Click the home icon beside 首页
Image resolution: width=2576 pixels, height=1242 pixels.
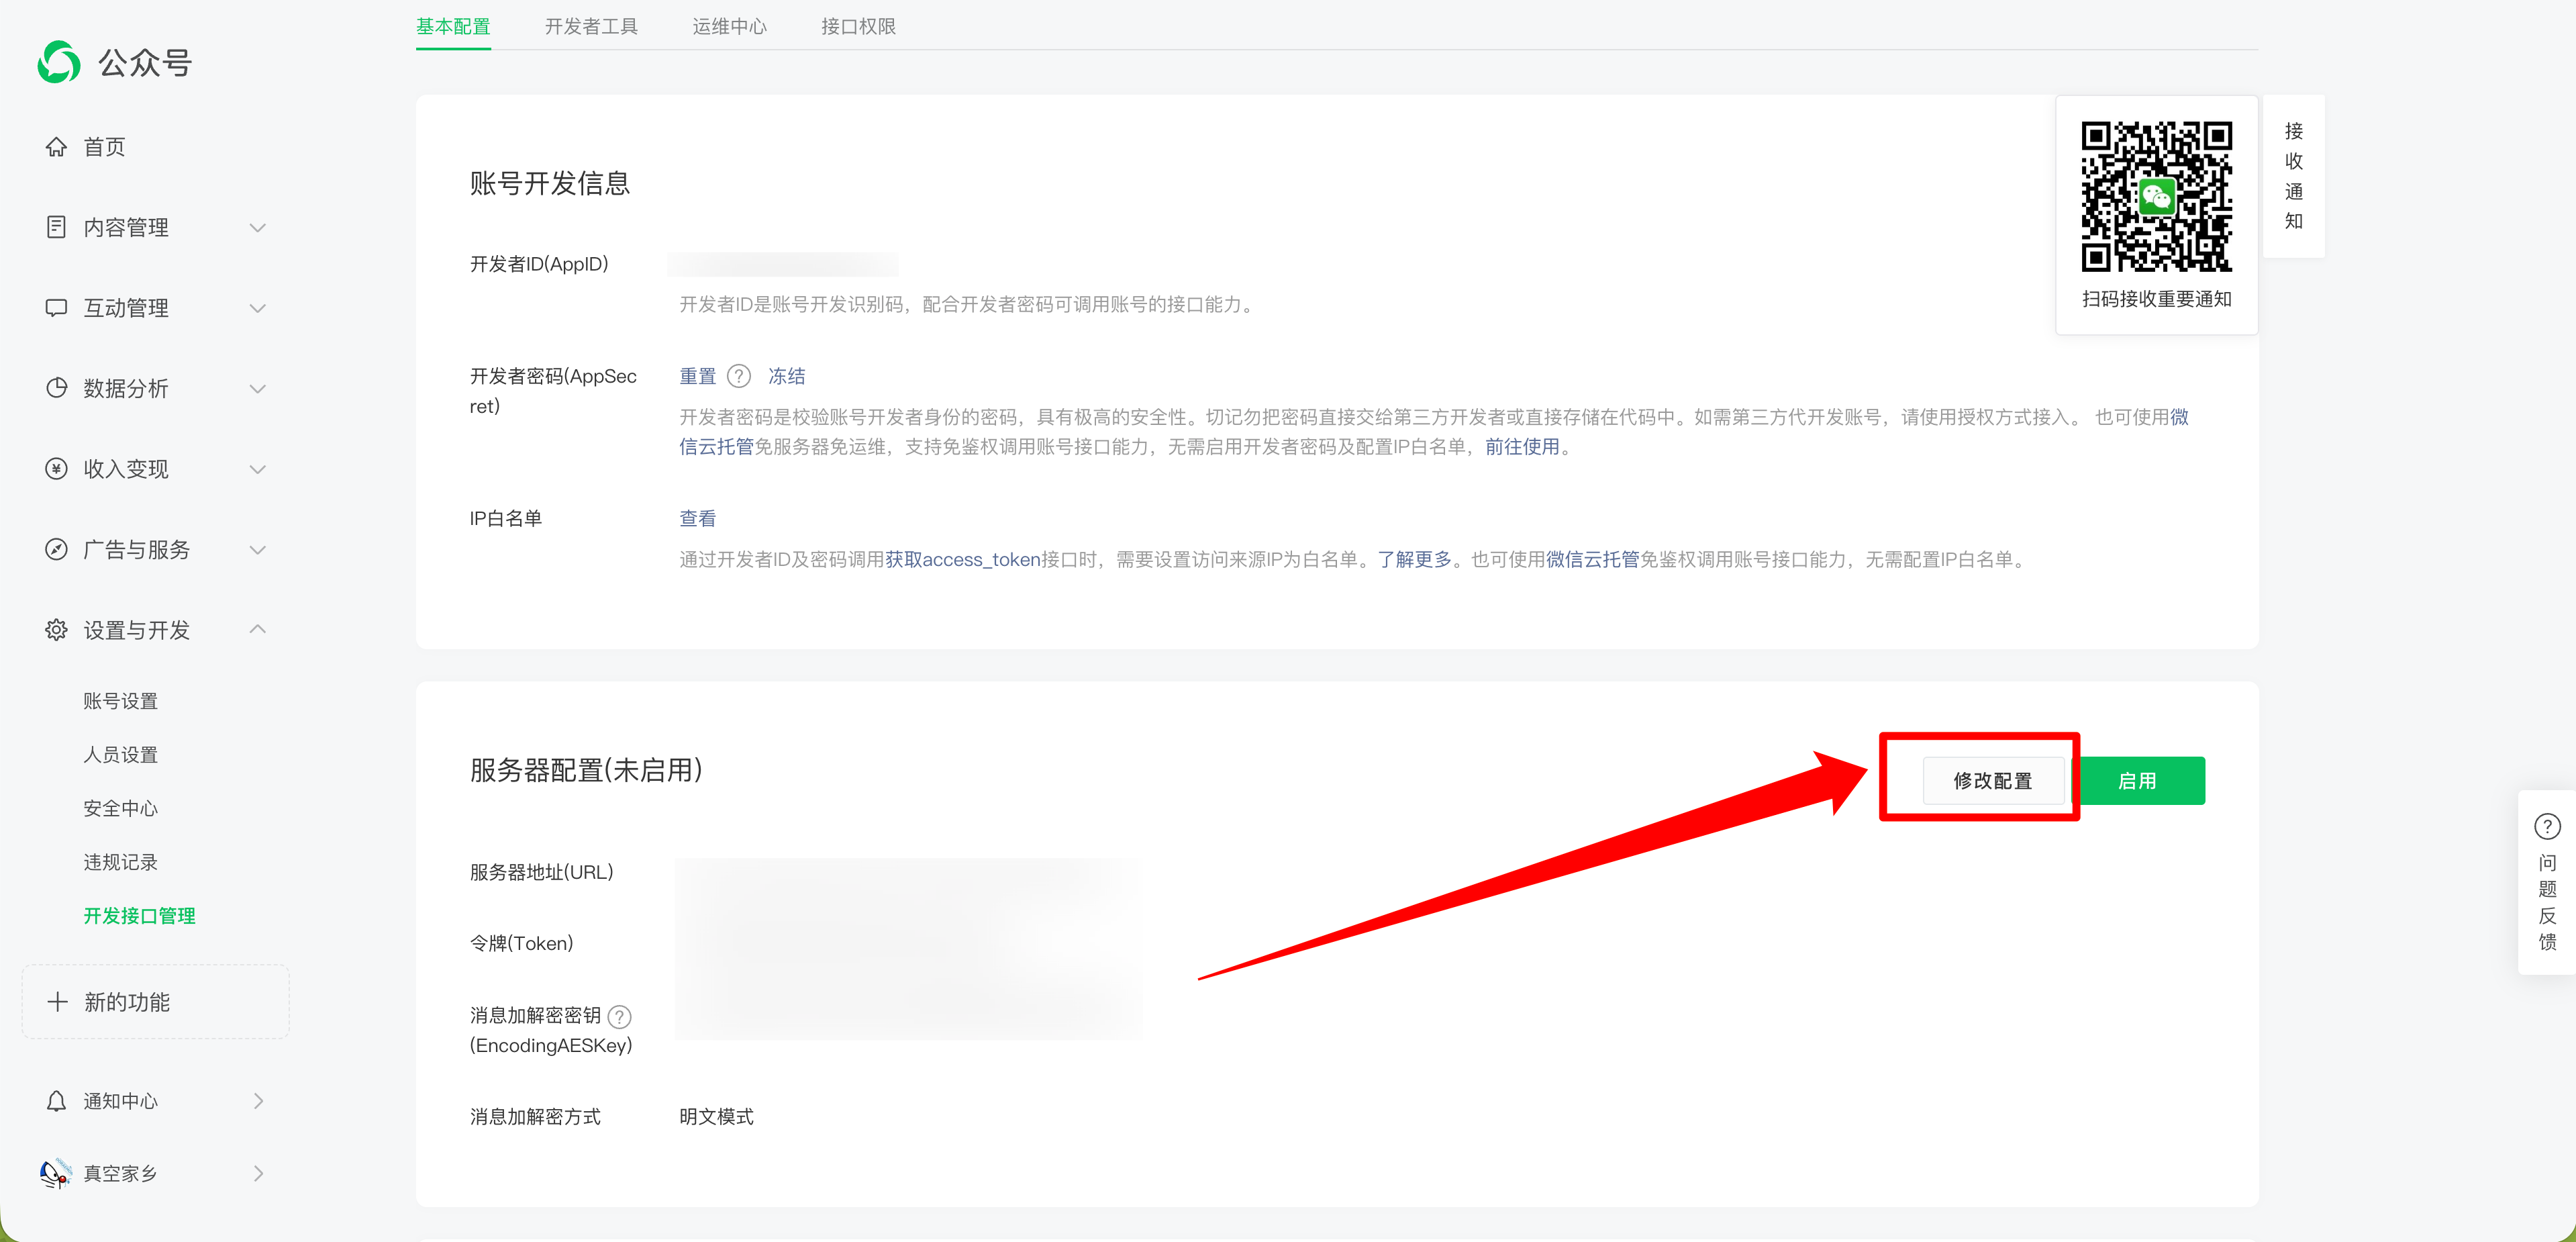[x=56, y=147]
